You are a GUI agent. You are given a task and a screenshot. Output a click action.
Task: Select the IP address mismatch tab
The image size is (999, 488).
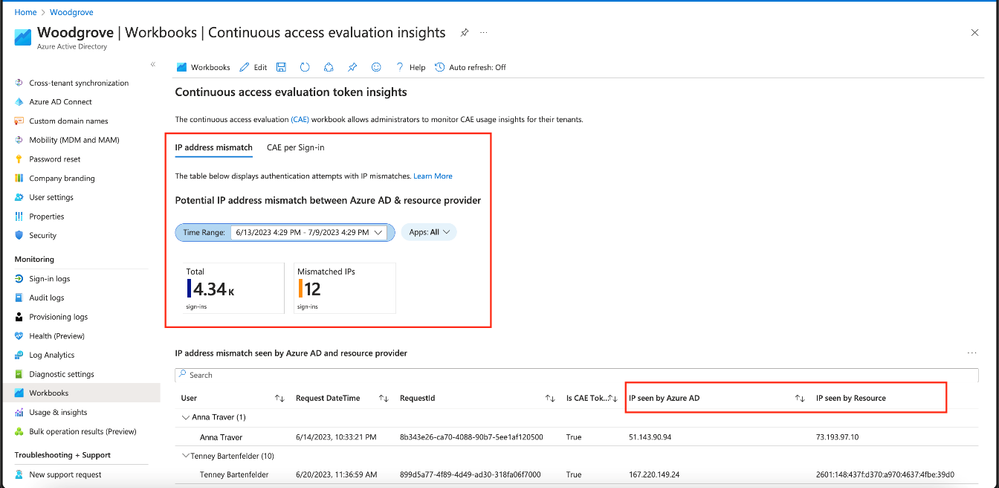tap(213, 147)
